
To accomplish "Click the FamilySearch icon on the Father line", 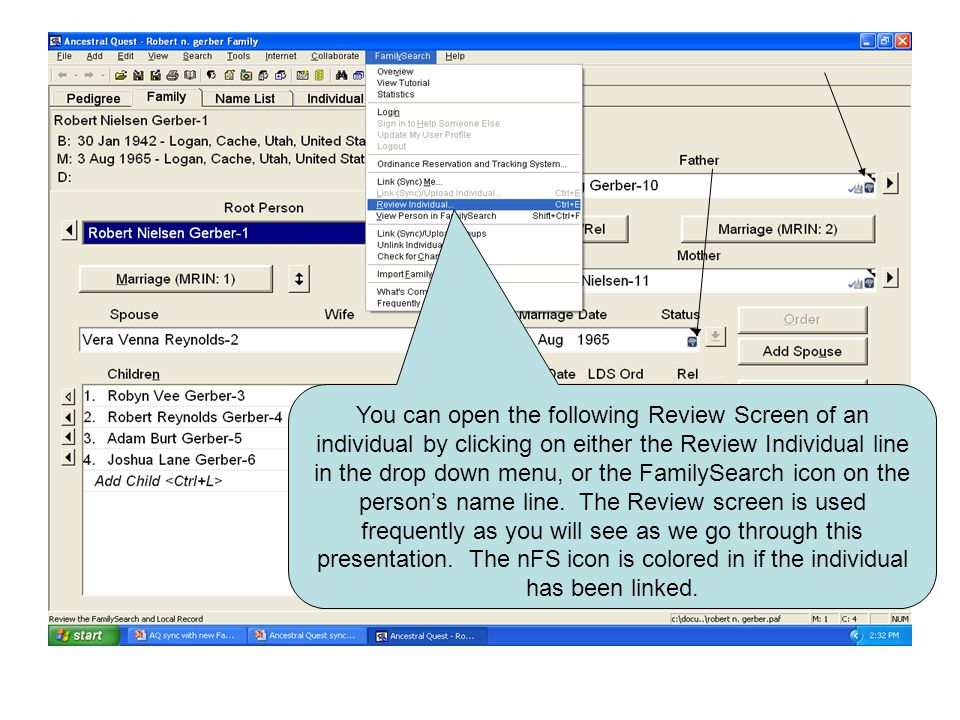I will click(x=869, y=188).
